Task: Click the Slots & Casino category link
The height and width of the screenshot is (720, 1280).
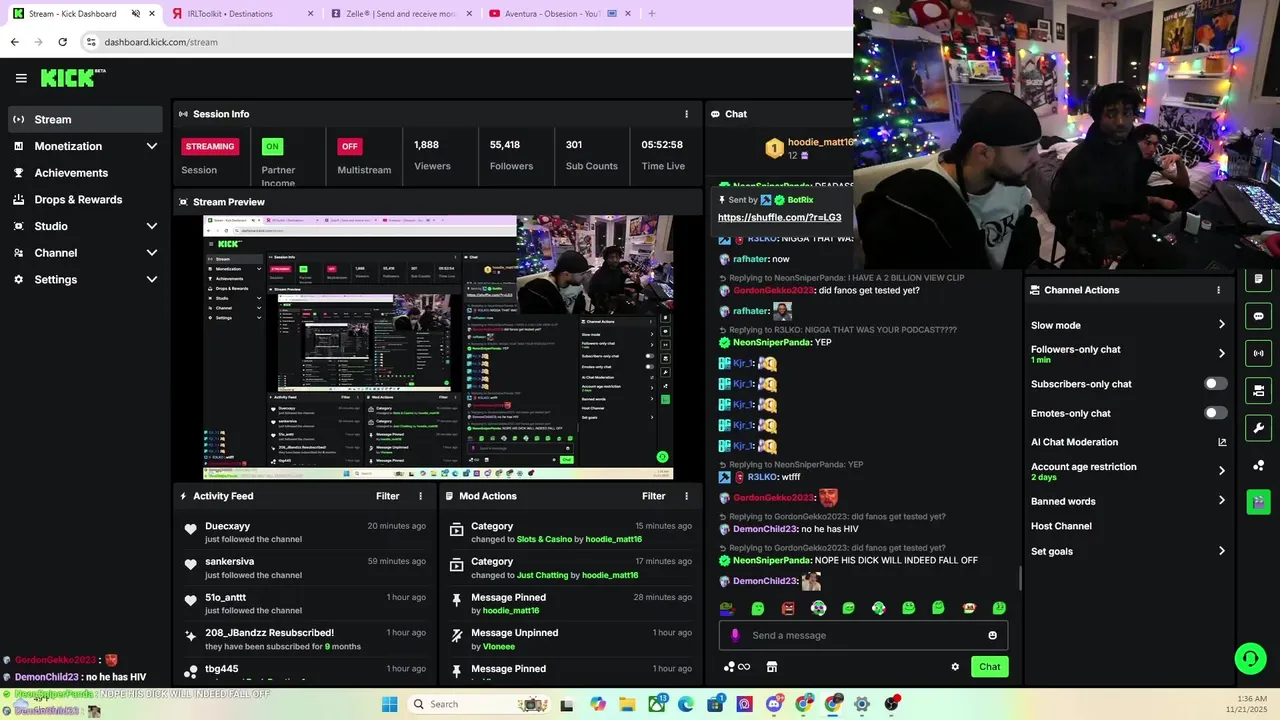Action: pos(544,539)
